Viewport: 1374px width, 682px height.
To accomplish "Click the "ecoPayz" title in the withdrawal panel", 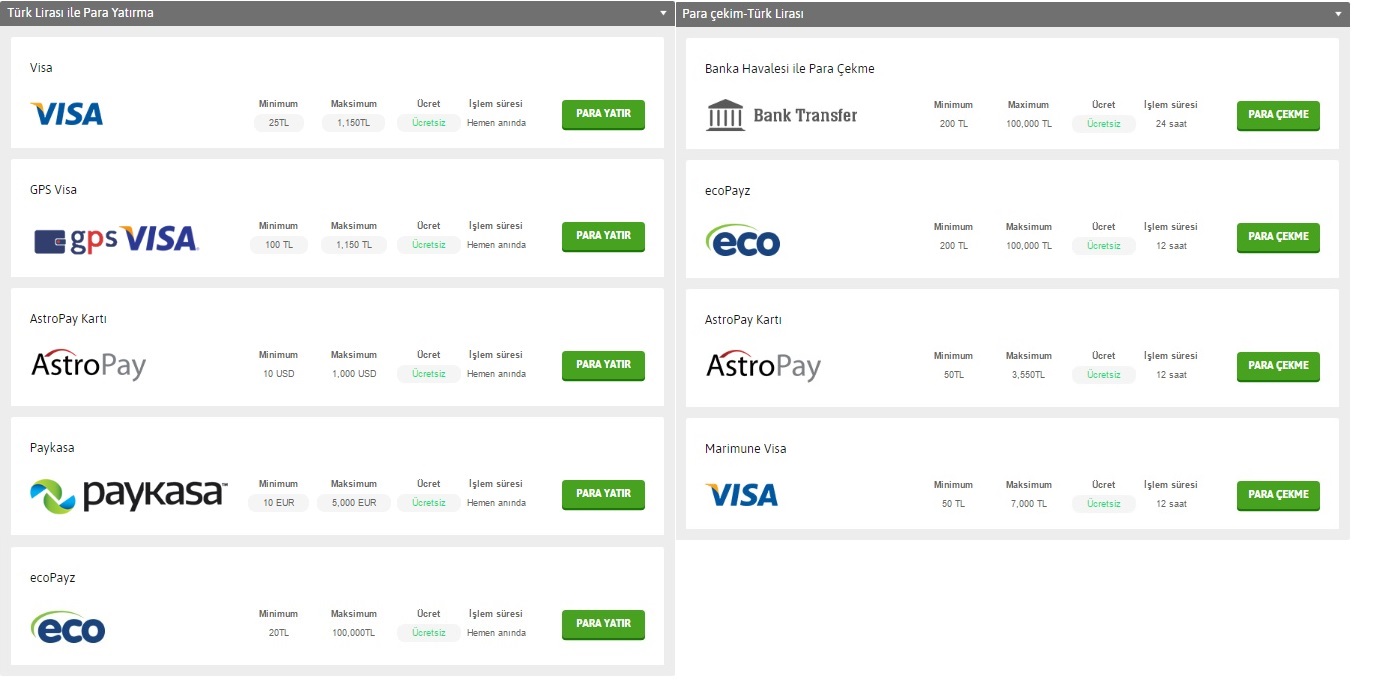I will pyautogui.click(x=728, y=191).
